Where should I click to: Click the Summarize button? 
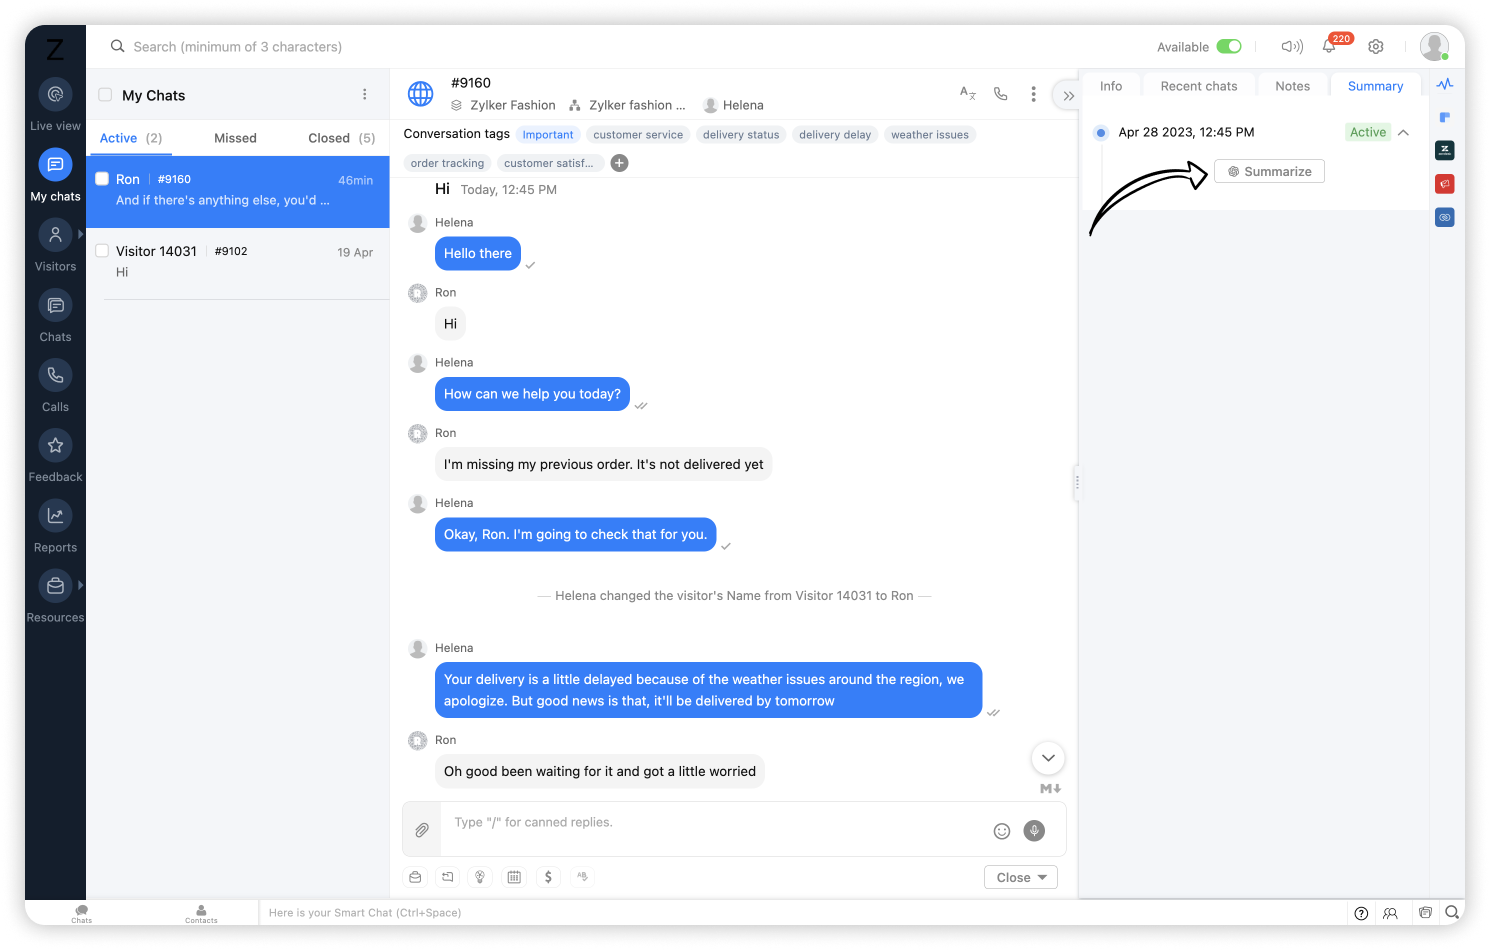tap(1269, 172)
